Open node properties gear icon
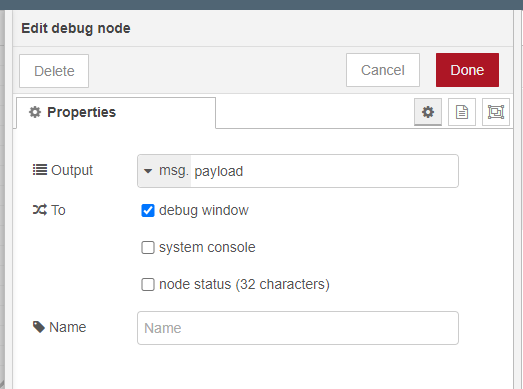Viewport: 523px width, 389px height. pos(428,112)
